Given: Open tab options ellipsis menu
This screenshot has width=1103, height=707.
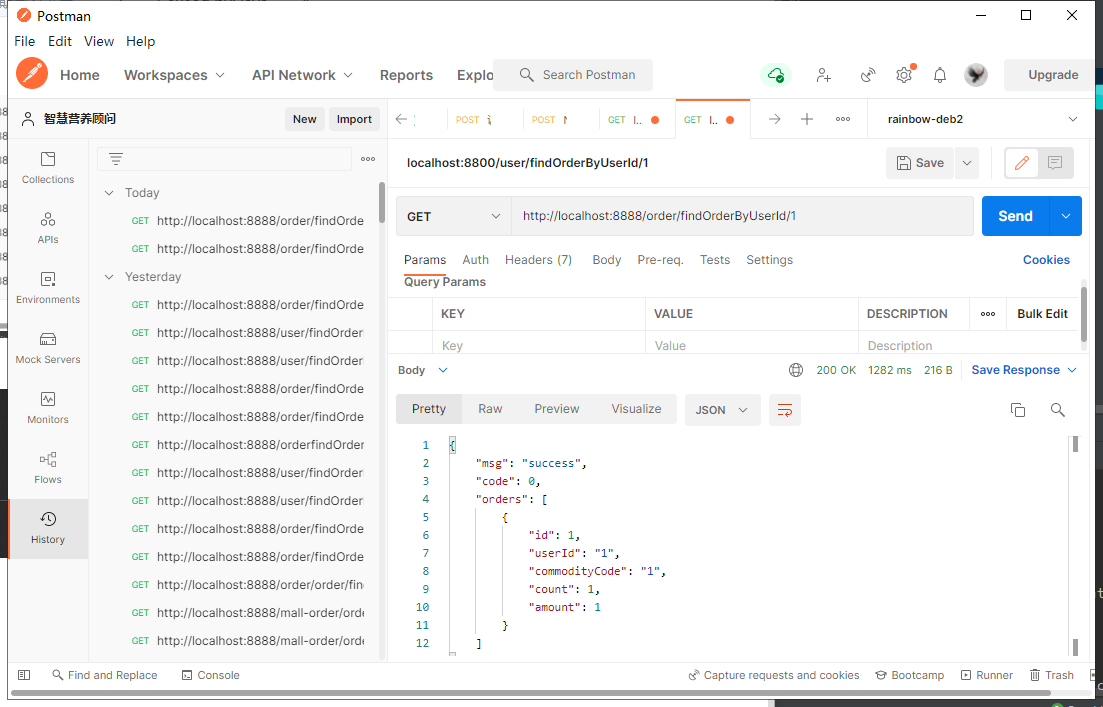Looking at the screenshot, I should point(843,120).
